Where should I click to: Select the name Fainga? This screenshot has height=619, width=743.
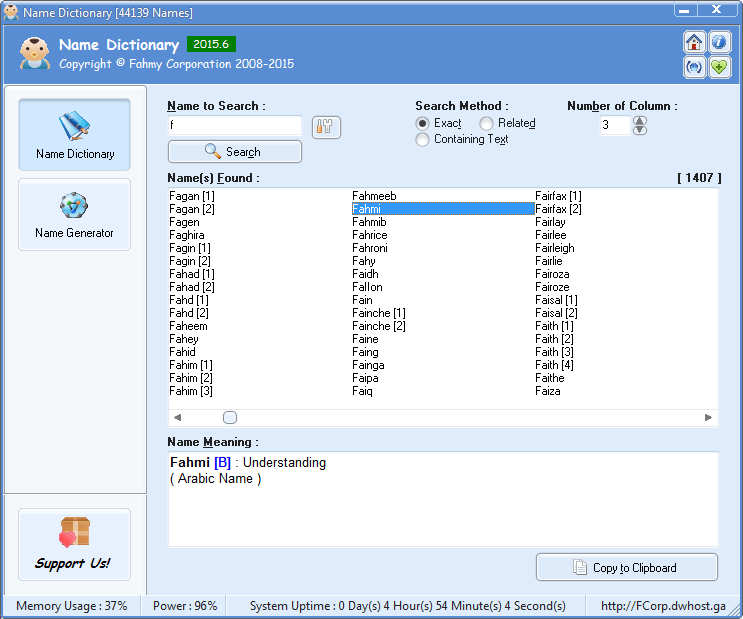pyautogui.click(x=368, y=365)
